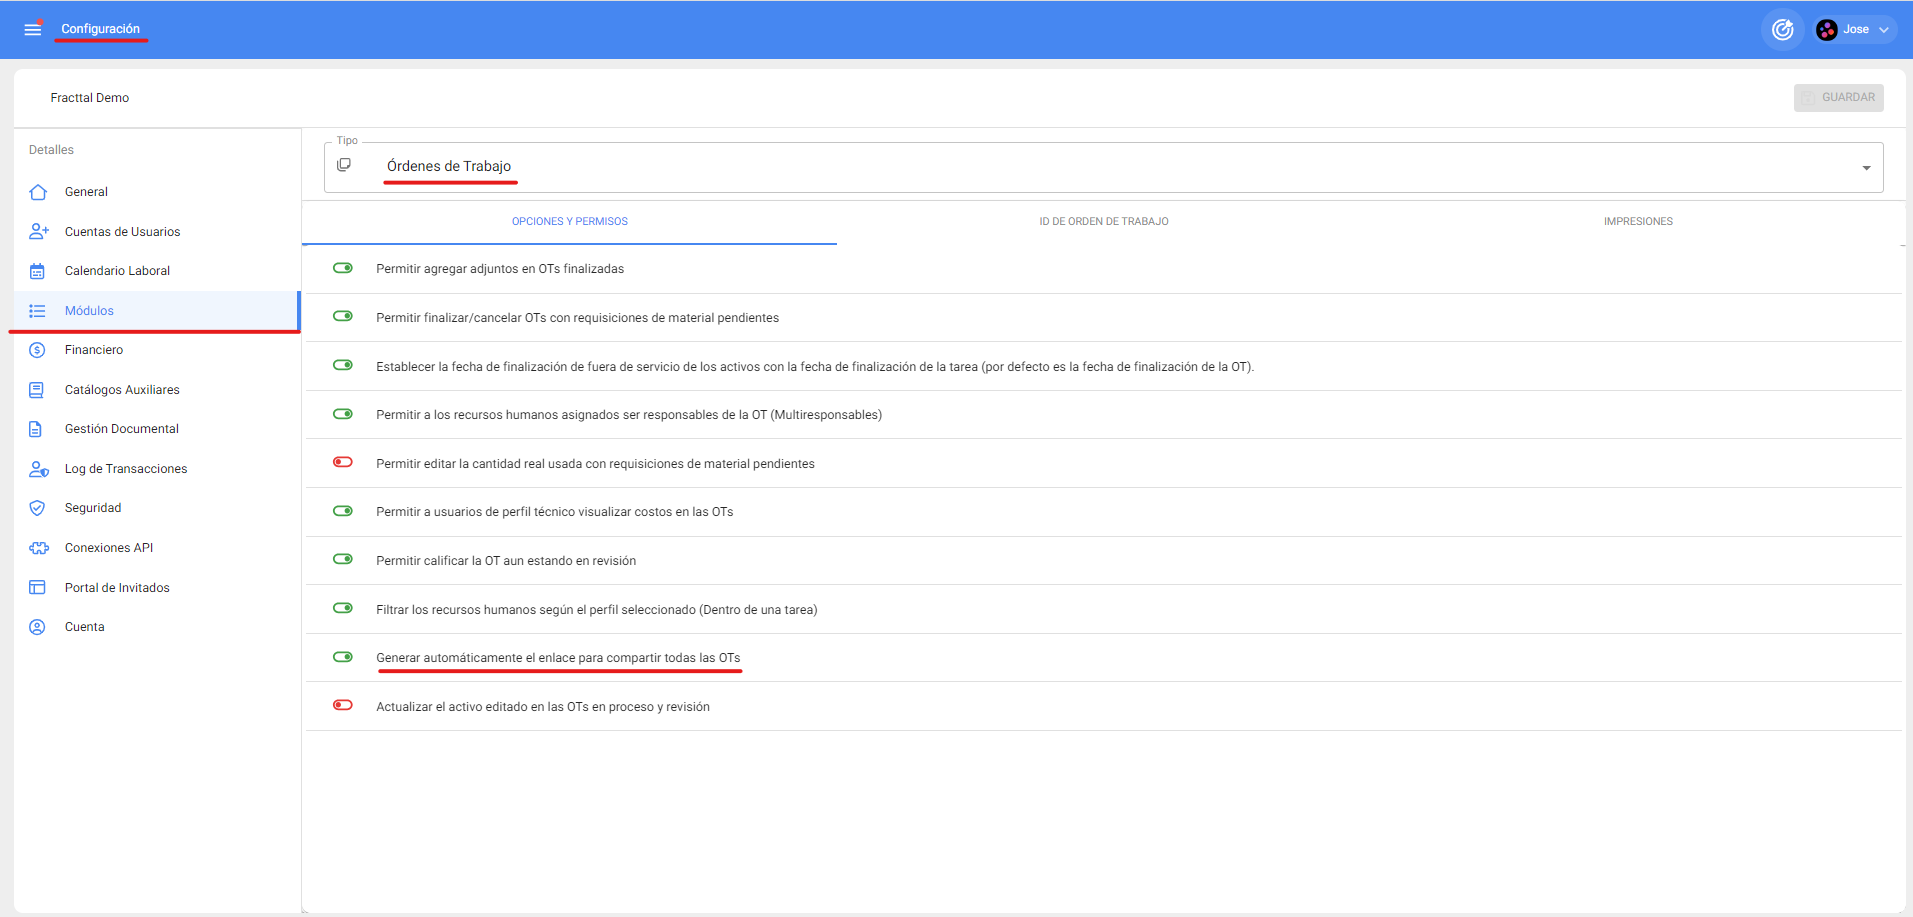Viewport: 1913px width, 917px height.
Task: Select Gestión Documental in sidebar
Action: 121,429
